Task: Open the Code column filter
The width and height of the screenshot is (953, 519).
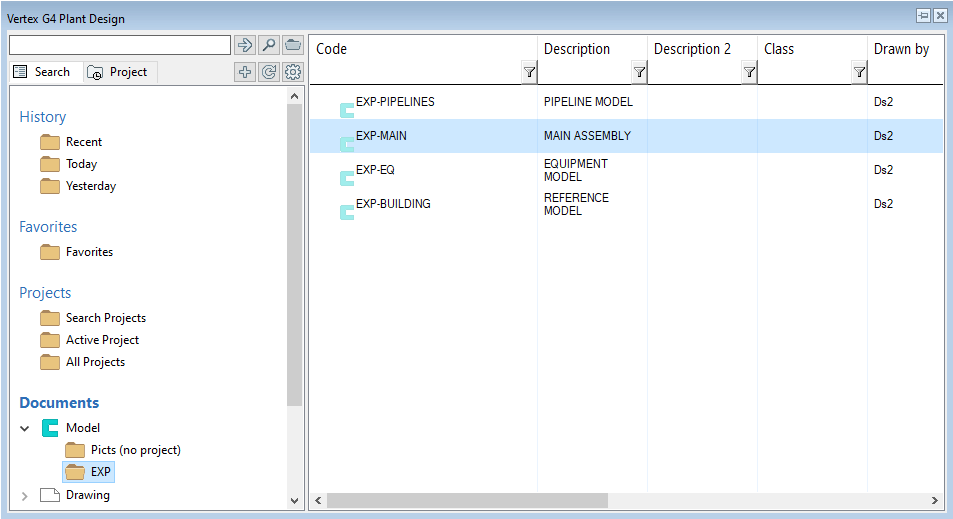Action: click(529, 72)
